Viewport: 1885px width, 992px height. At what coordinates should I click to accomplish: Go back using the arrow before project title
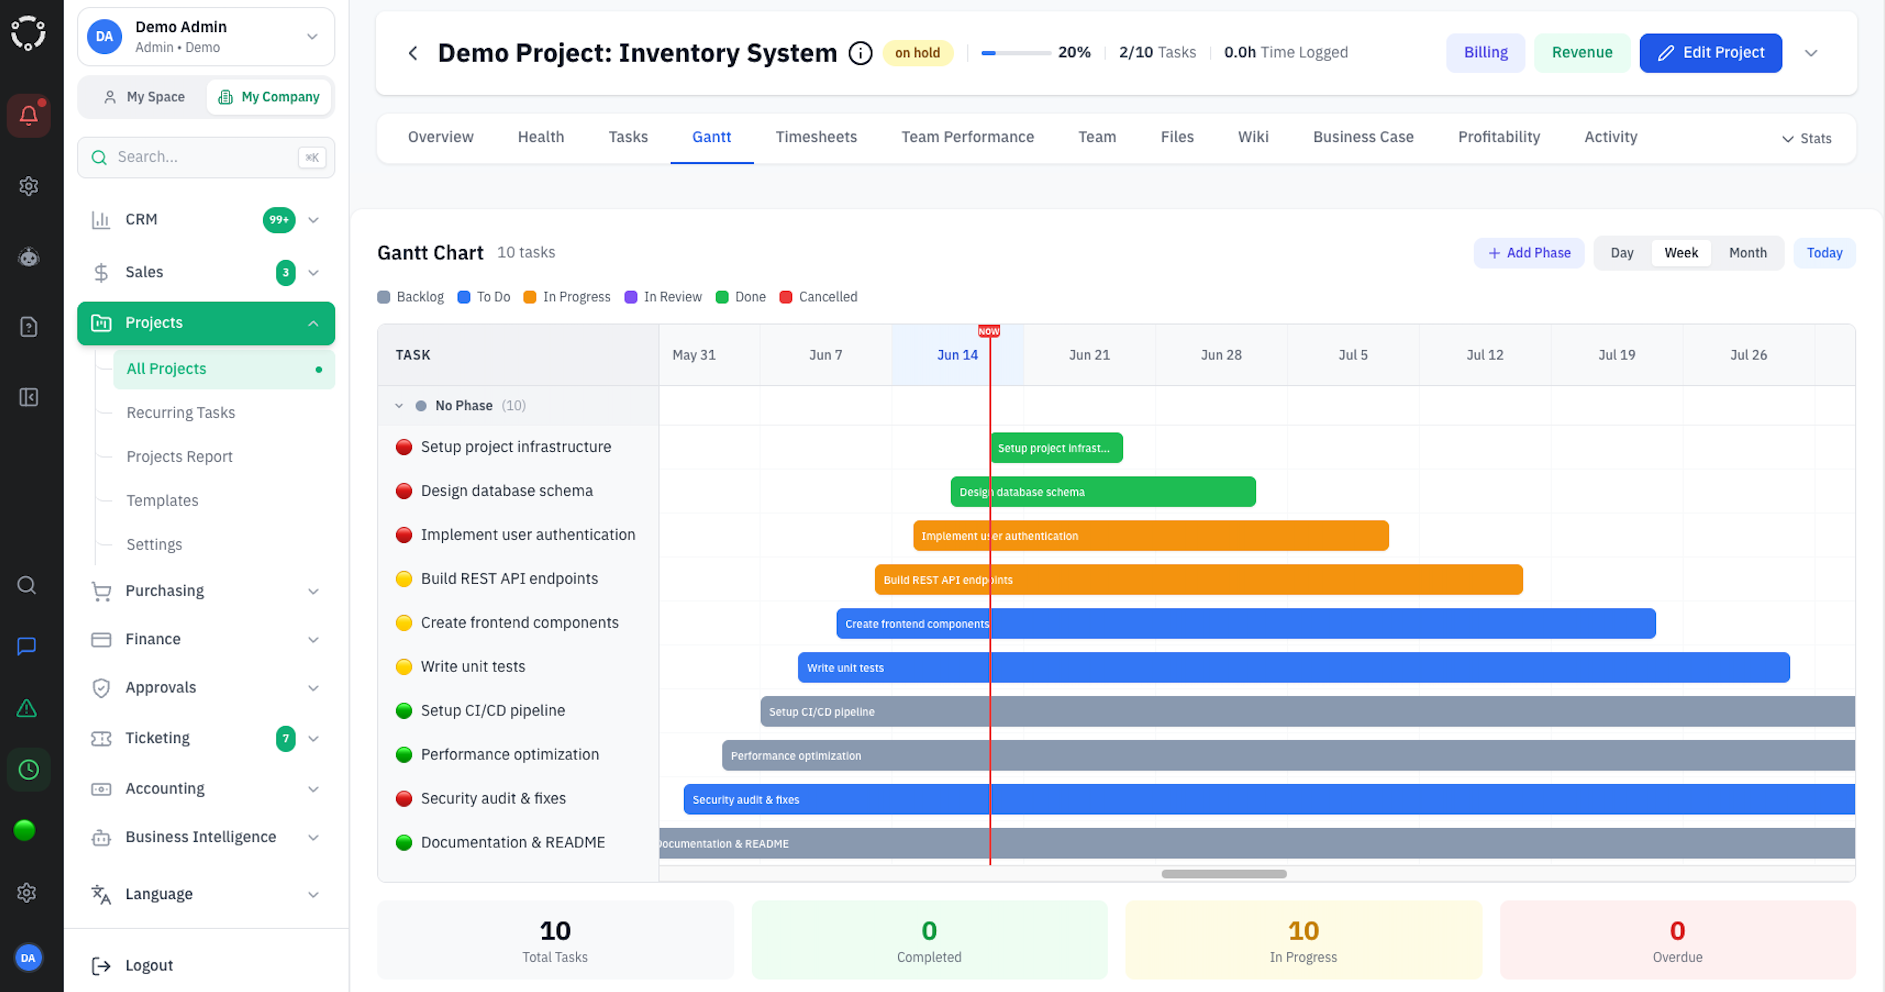[x=413, y=53]
